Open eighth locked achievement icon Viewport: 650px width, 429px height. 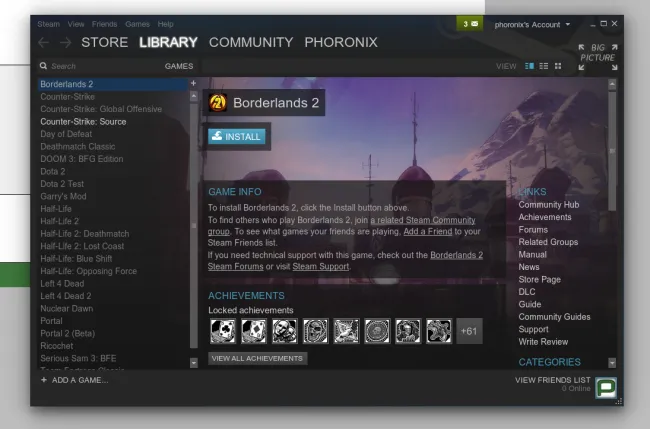click(x=439, y=331)
